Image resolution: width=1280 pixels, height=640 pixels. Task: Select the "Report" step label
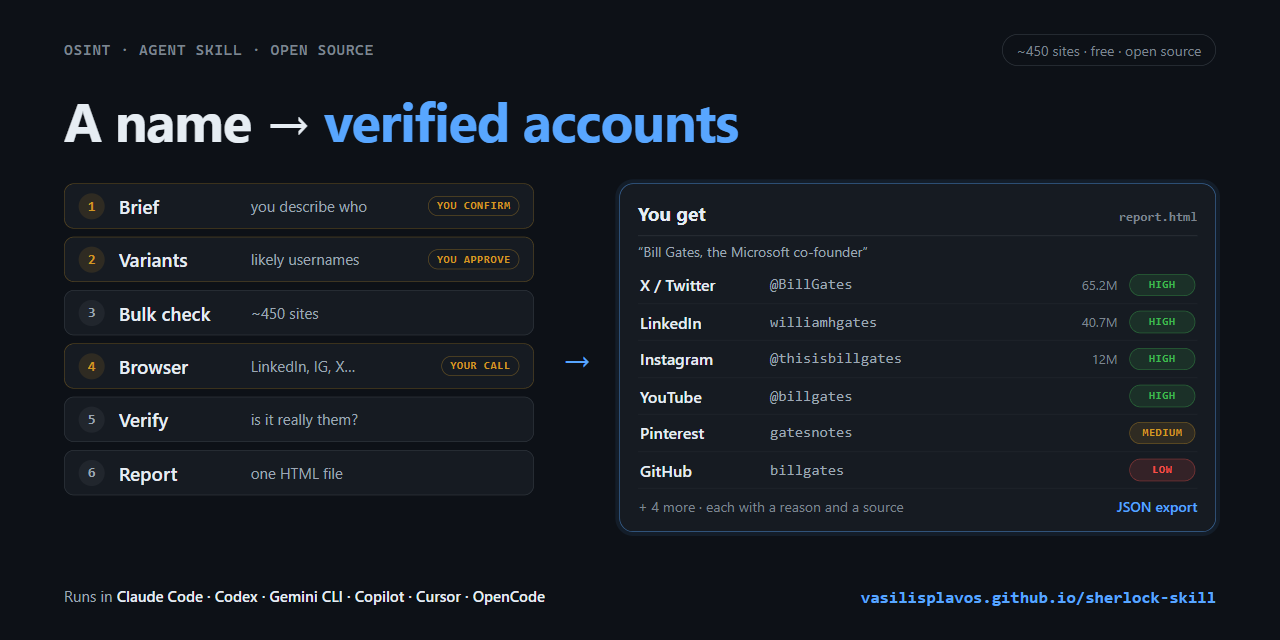pyautogui.click(x=148, y=474)
